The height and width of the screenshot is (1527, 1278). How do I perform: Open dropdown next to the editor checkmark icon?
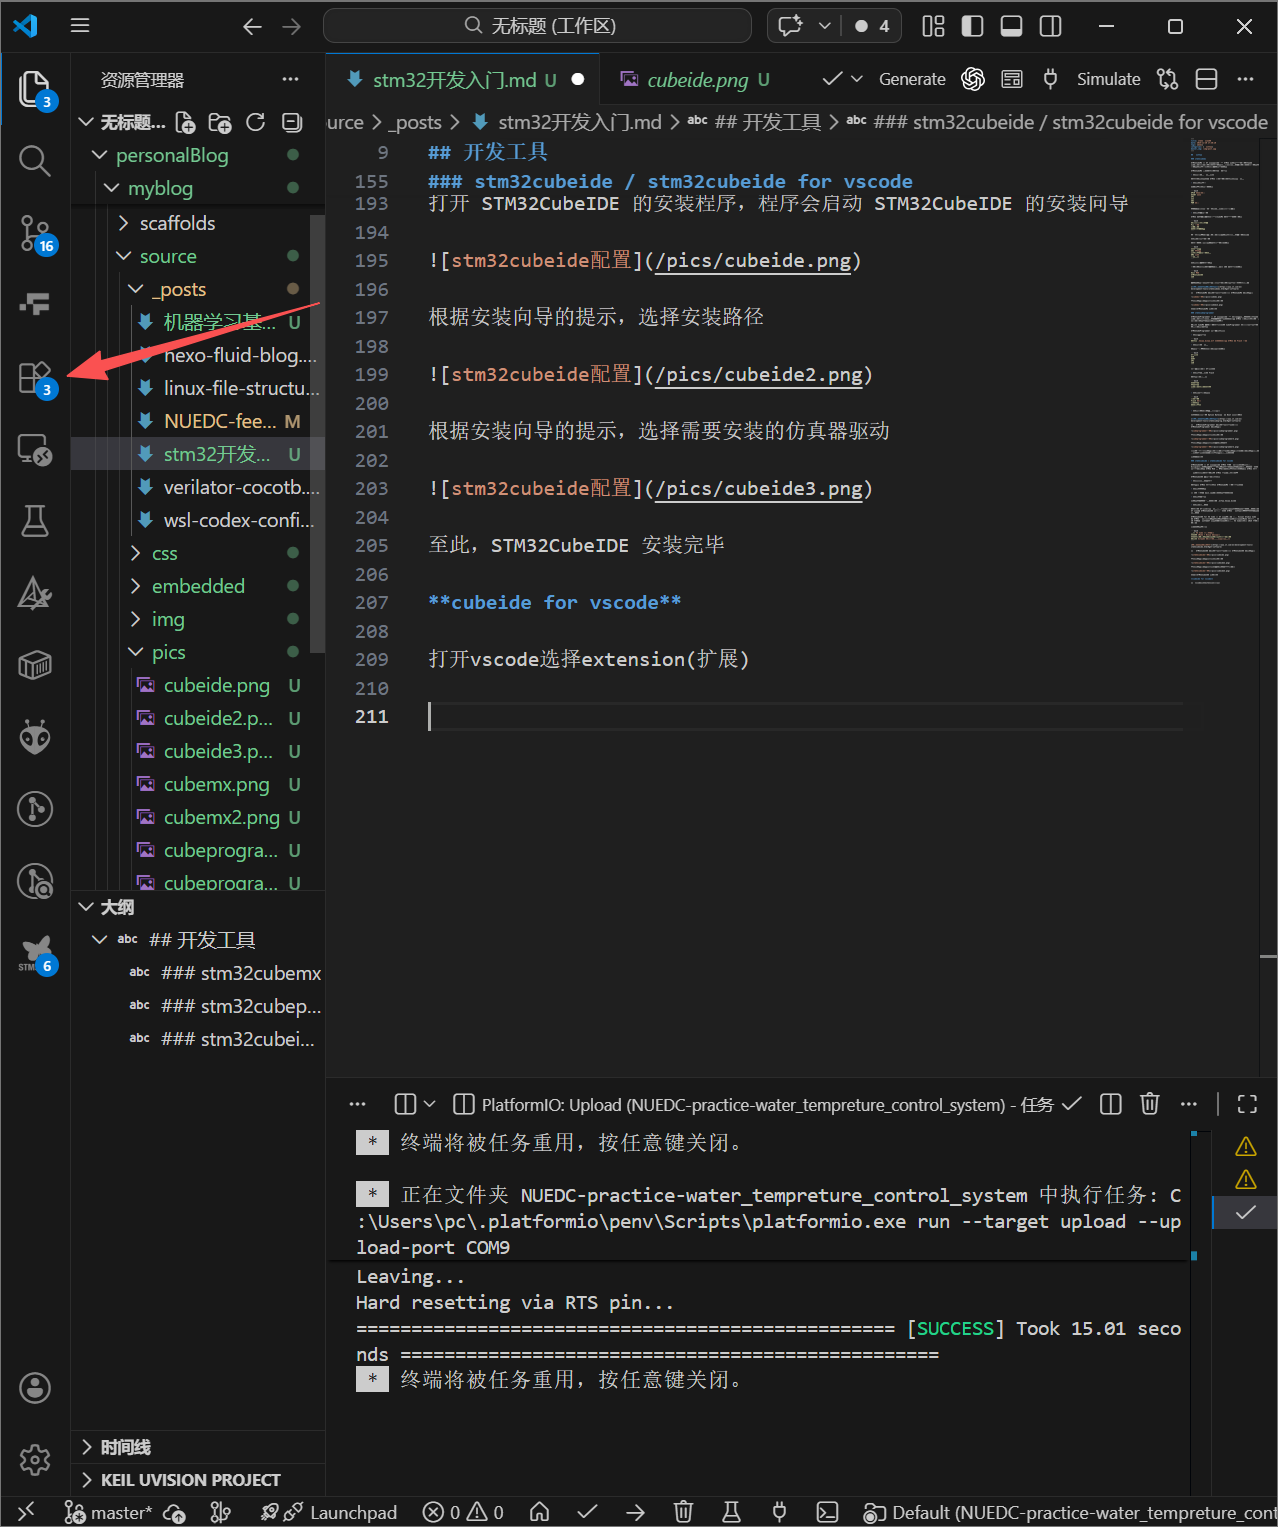(x=856, y=79)
